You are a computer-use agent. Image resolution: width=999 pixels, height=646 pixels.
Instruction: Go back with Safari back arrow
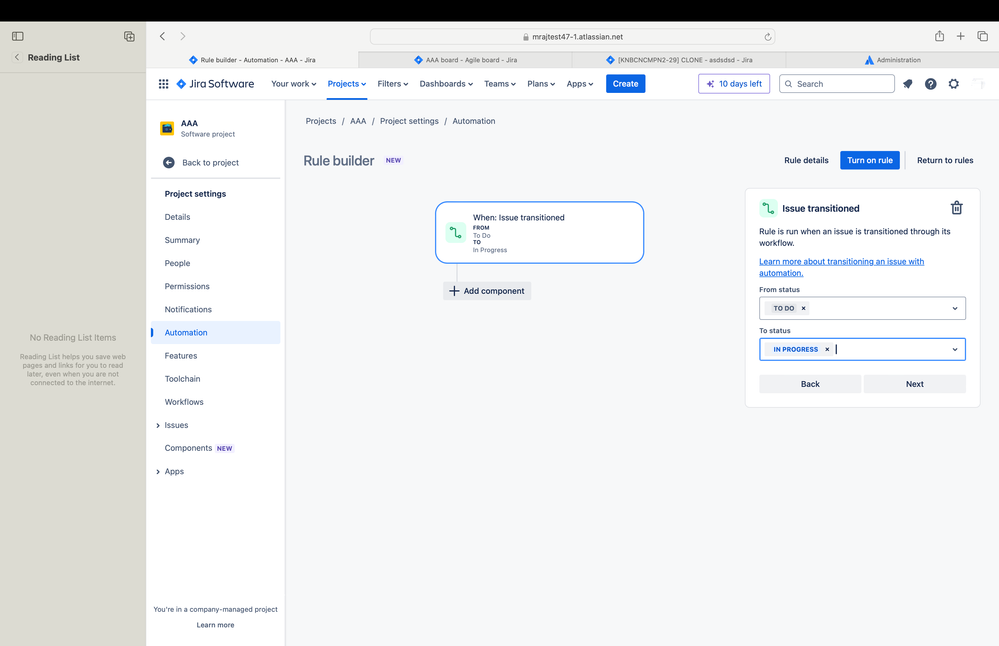click(x=162, y=36)
